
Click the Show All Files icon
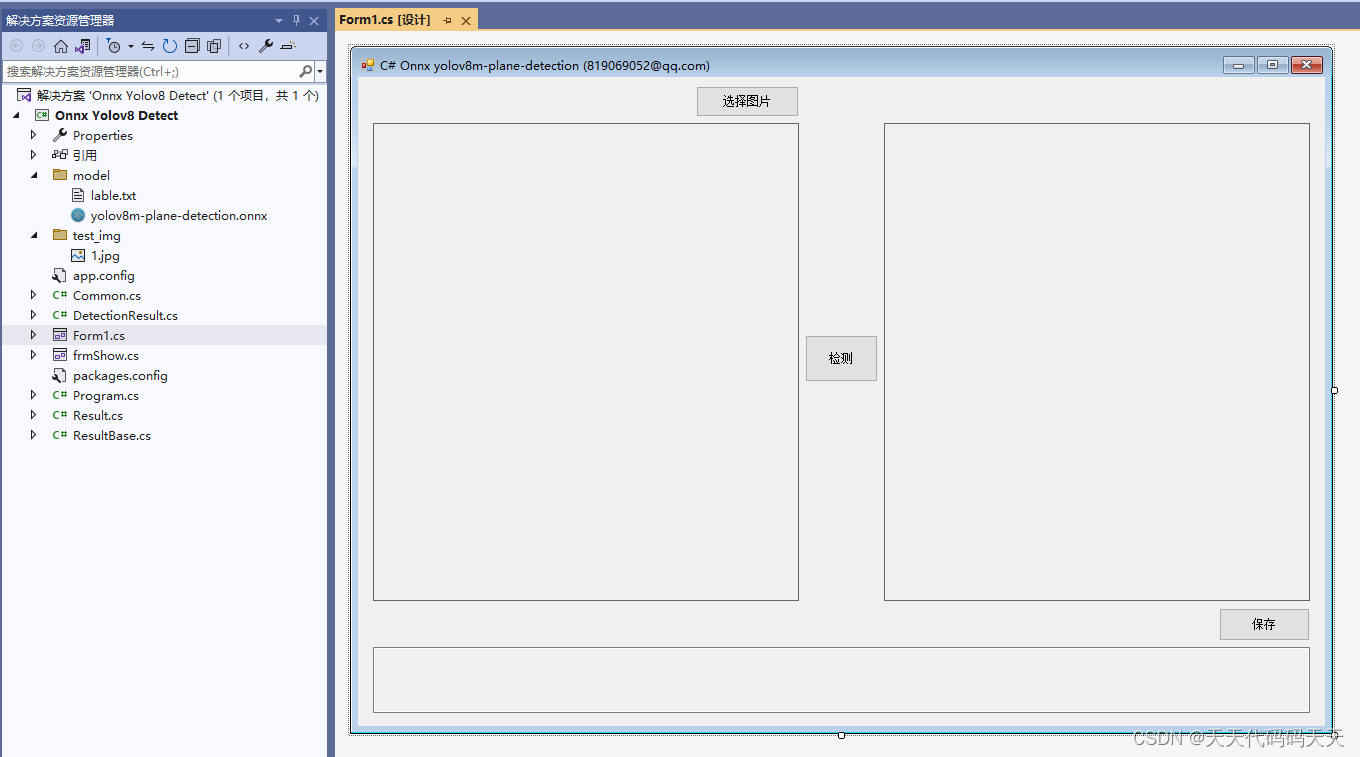[x=214, y=45]
